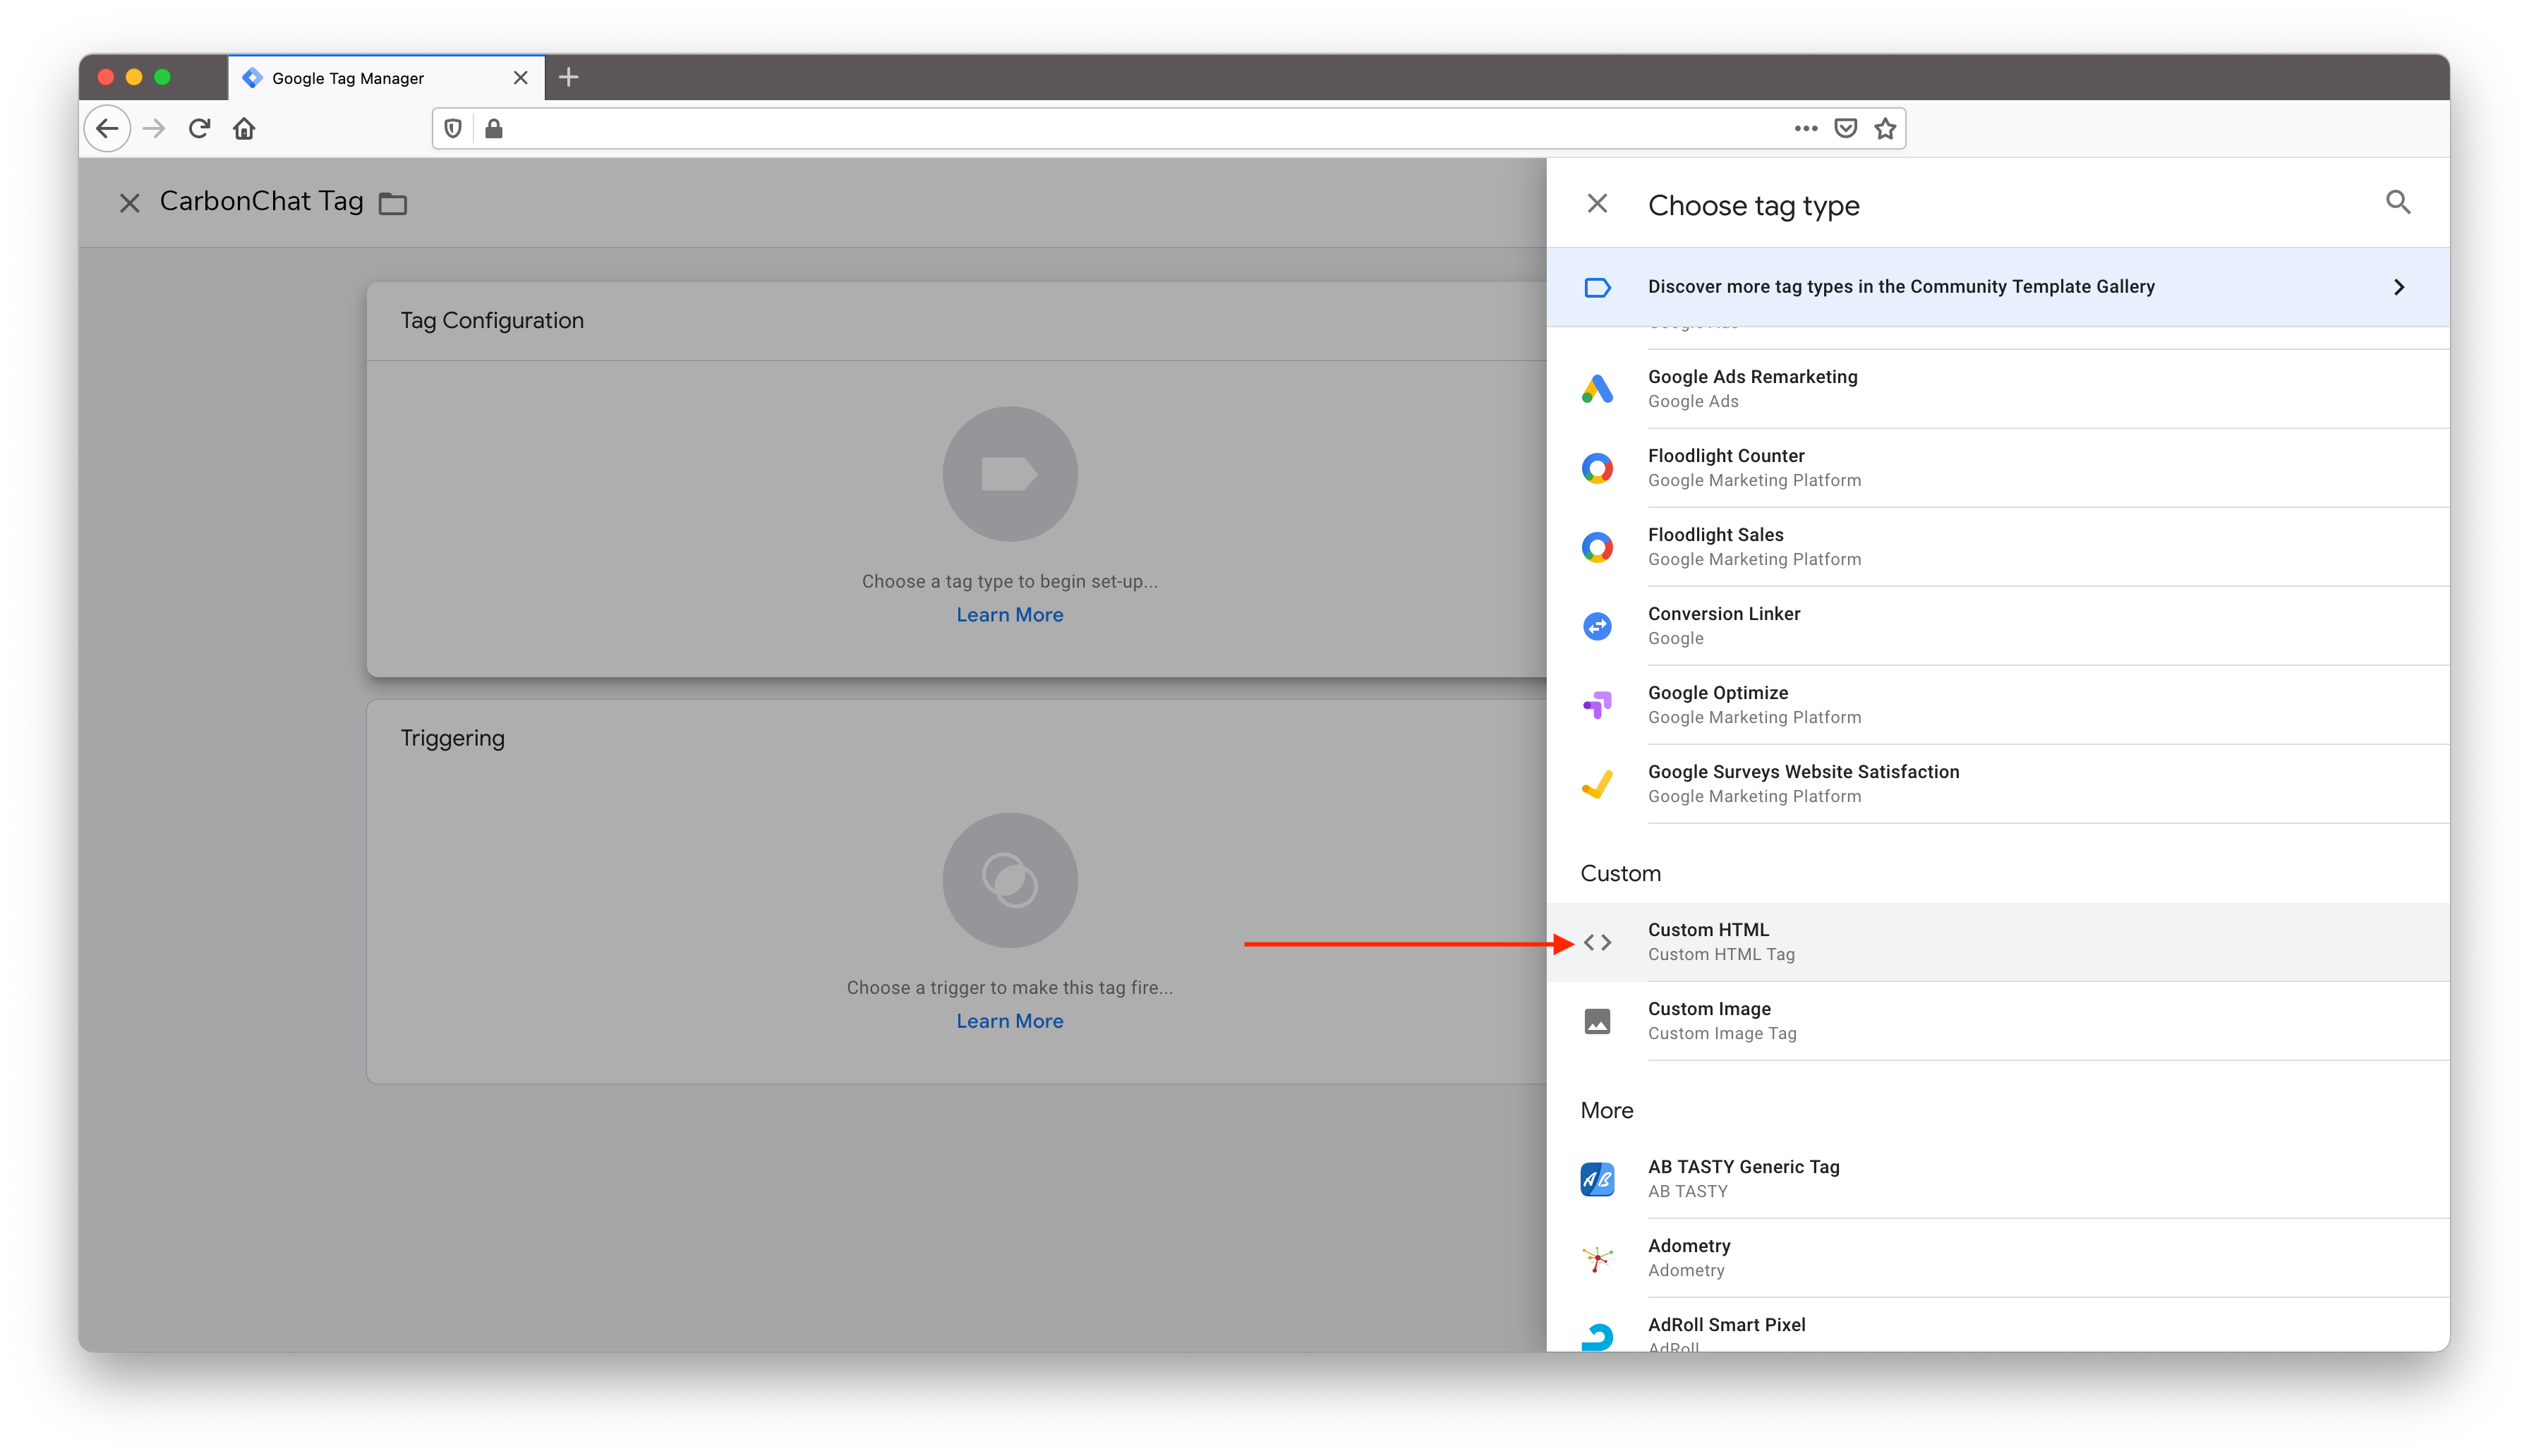Choose the Custom Image tag icon
The width and height of the screenshot is (2529, 1456).
[1597, 1021]
